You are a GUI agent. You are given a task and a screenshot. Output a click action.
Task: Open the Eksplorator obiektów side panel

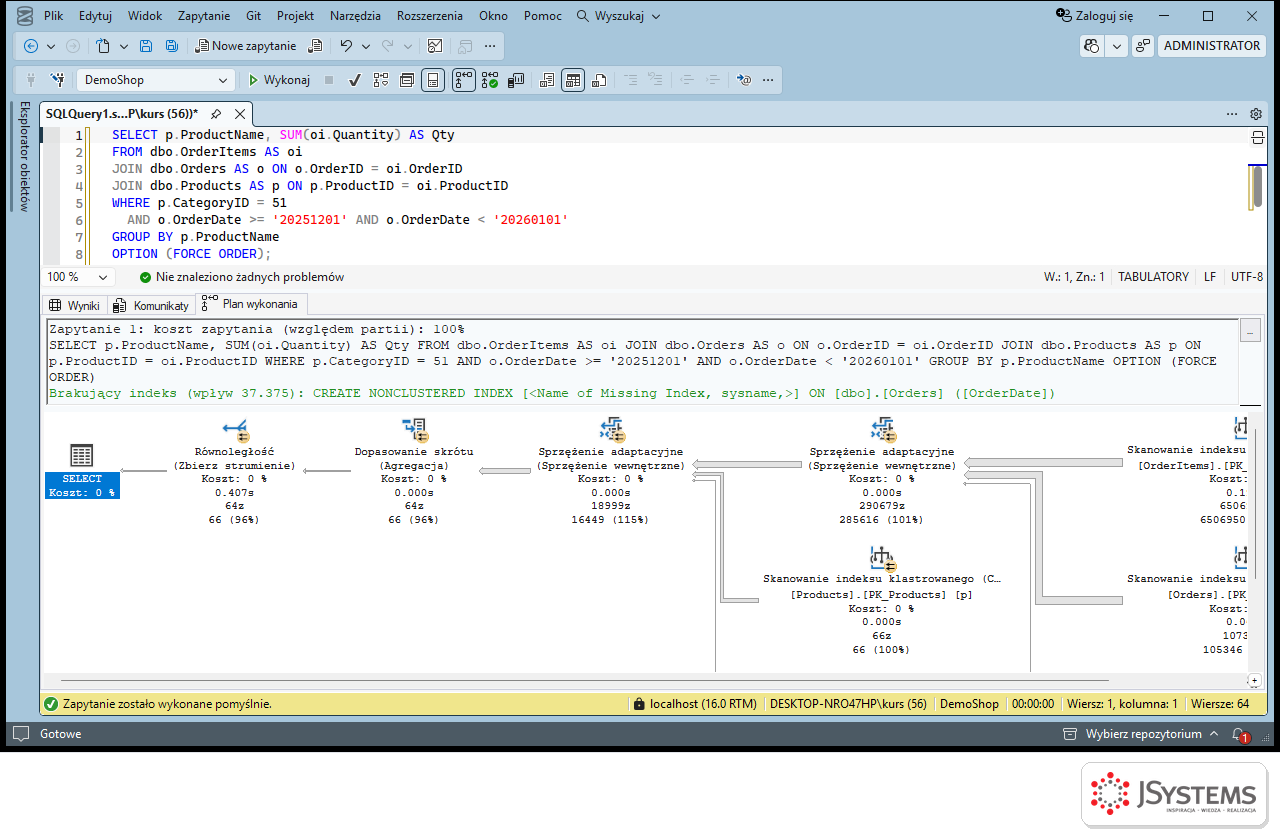tap(25, 156)
